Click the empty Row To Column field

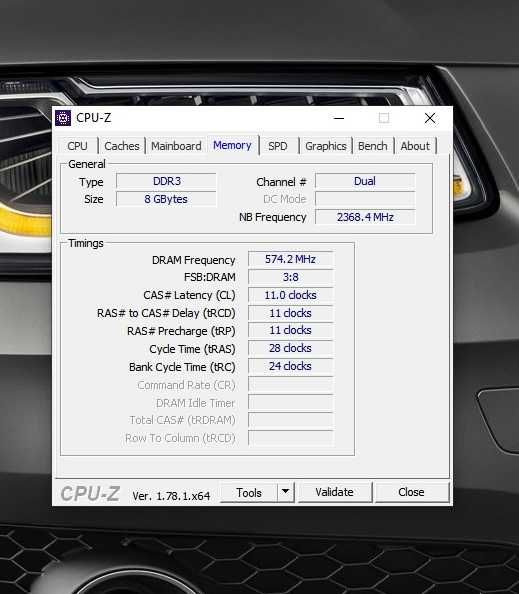tap(291, 438)
